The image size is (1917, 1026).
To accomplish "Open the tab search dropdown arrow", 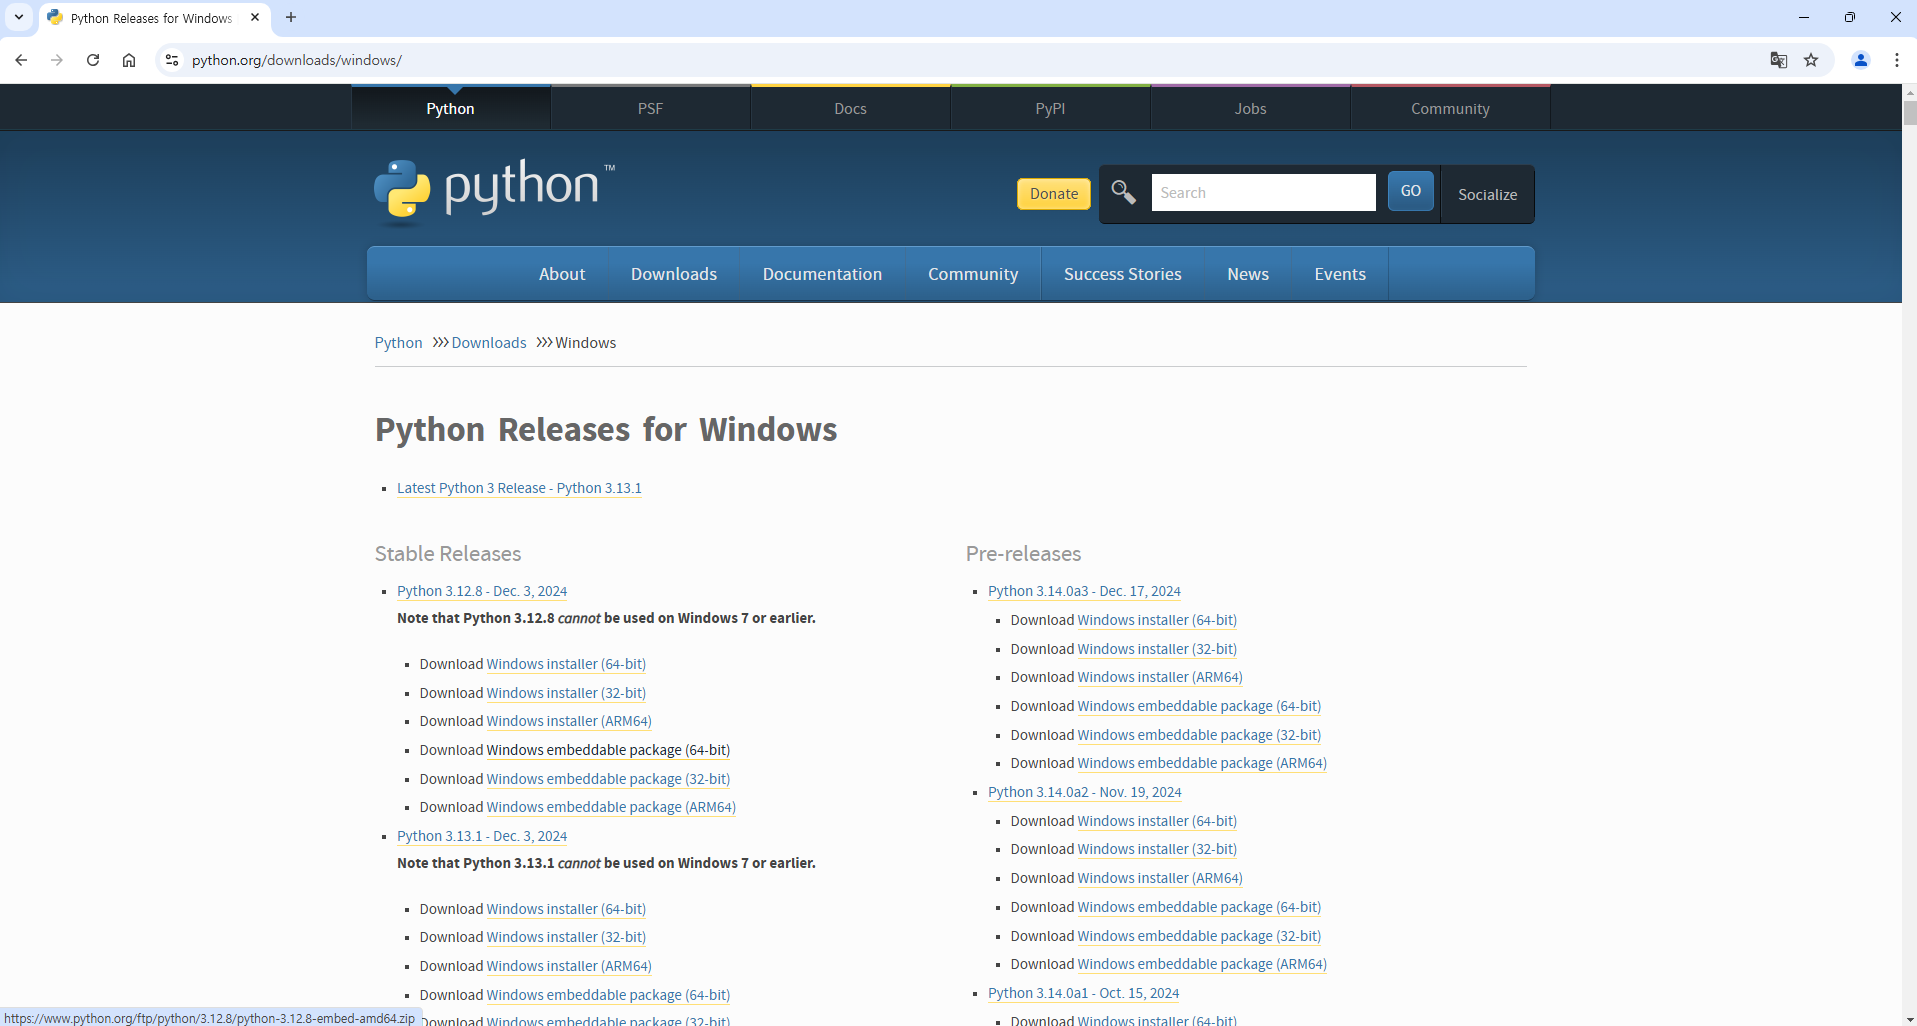I will pos(19,17).
